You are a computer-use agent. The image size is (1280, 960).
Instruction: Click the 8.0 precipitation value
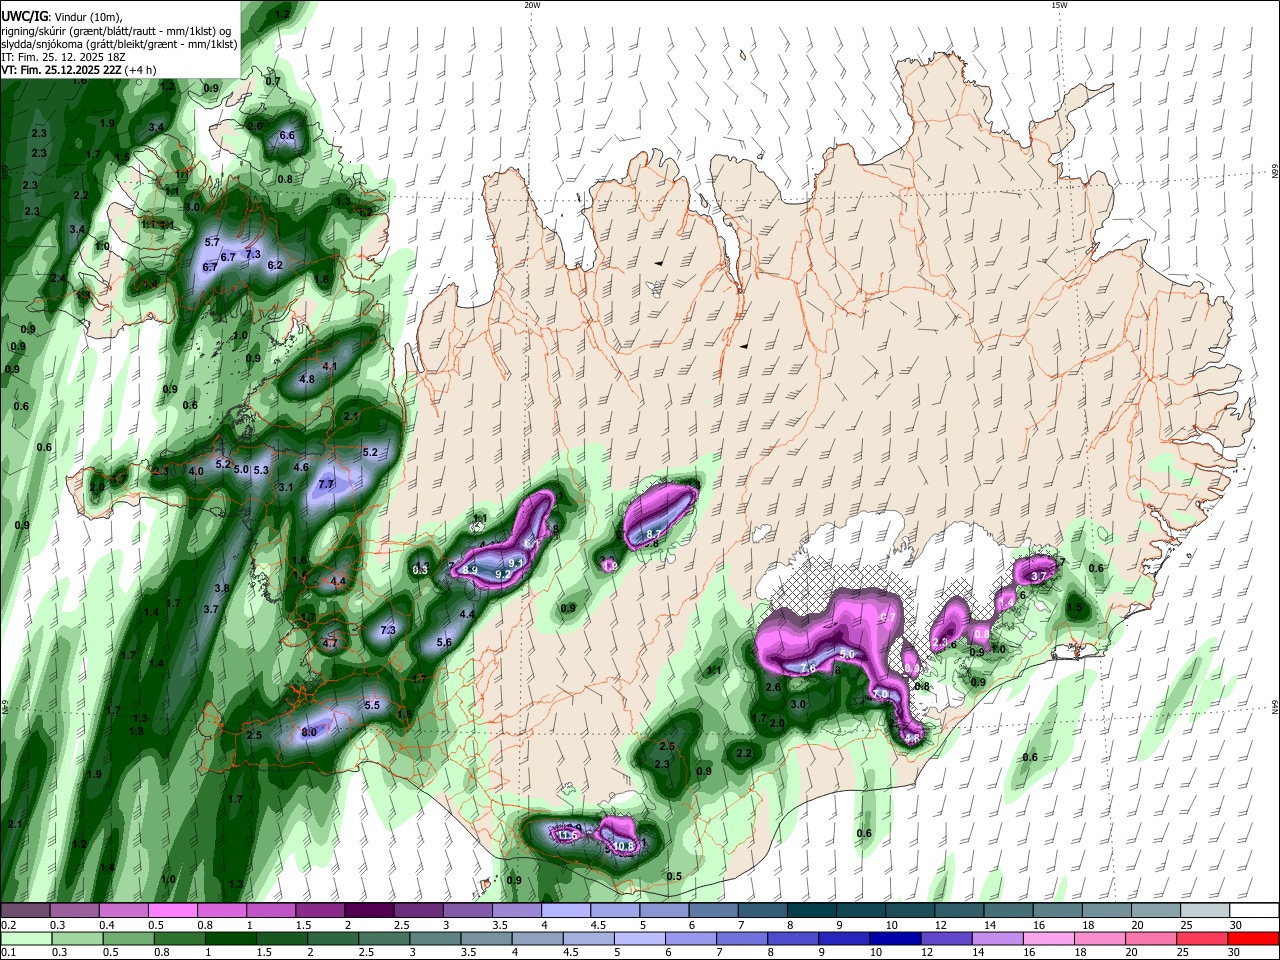click(309, 732)
